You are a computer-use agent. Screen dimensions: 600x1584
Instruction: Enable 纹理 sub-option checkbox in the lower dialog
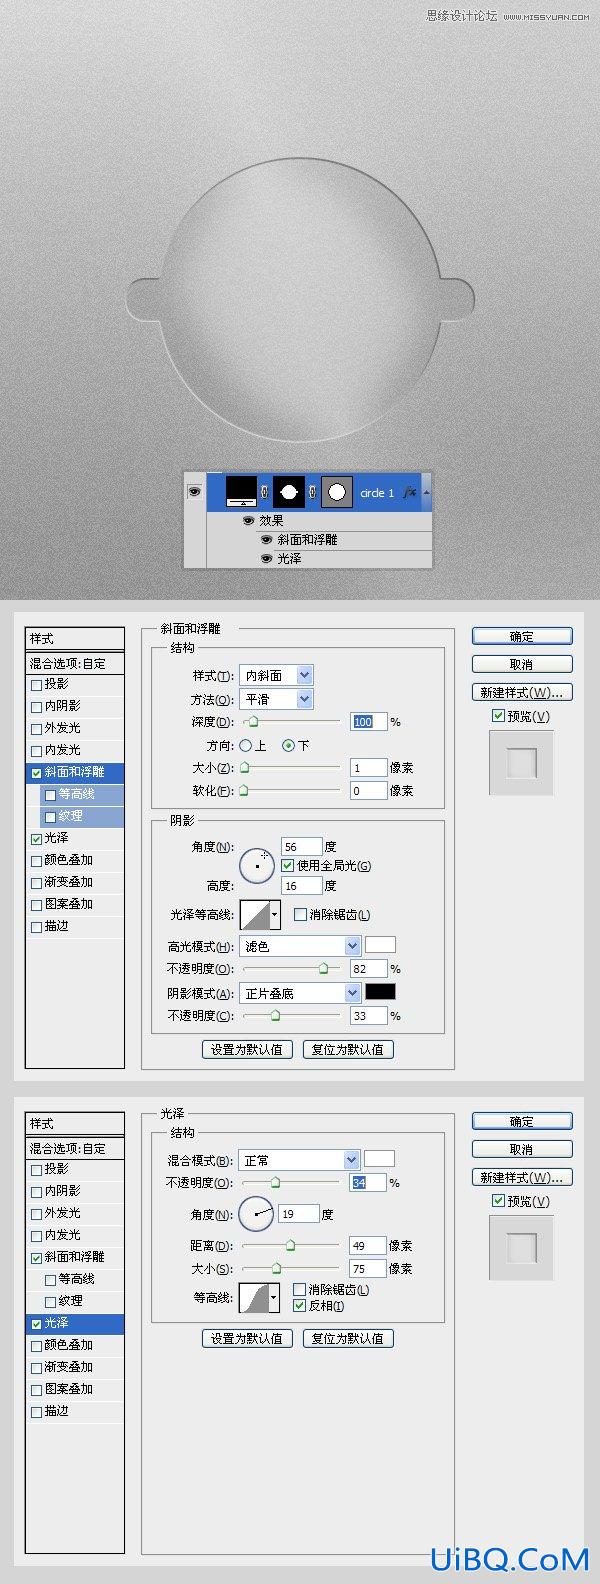pos(51,1302)
